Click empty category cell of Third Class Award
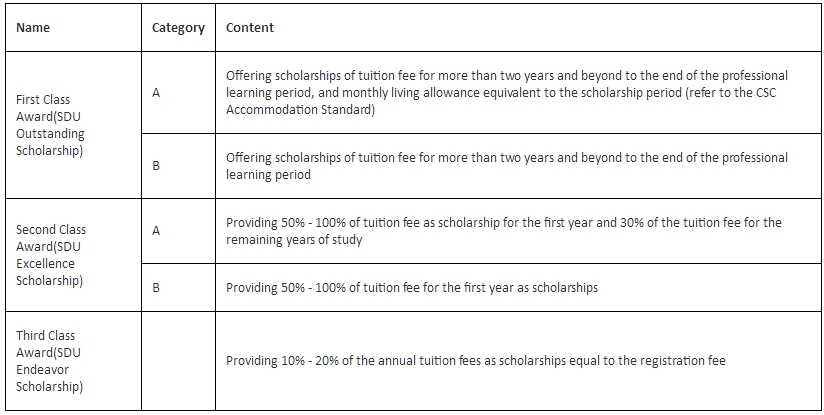This screenshot has height=415, width=824. [x=178, y=361]
